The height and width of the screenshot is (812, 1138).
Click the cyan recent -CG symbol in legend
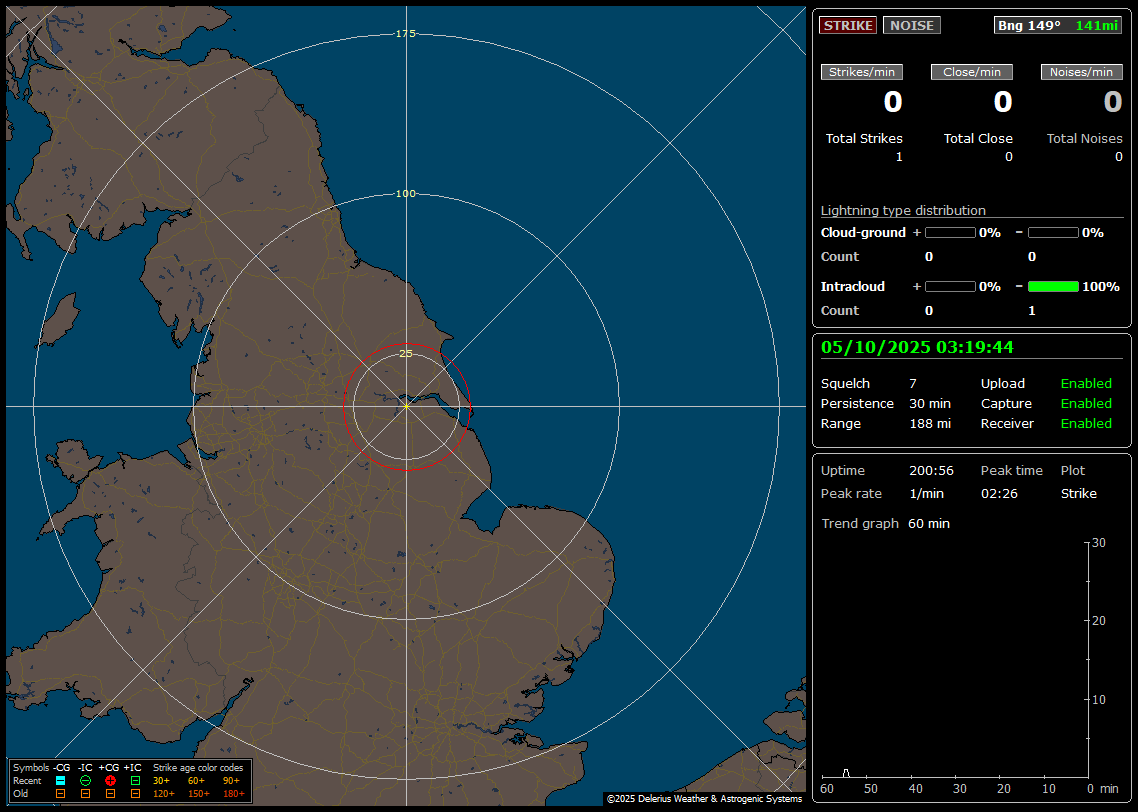(x=60, y=780)
